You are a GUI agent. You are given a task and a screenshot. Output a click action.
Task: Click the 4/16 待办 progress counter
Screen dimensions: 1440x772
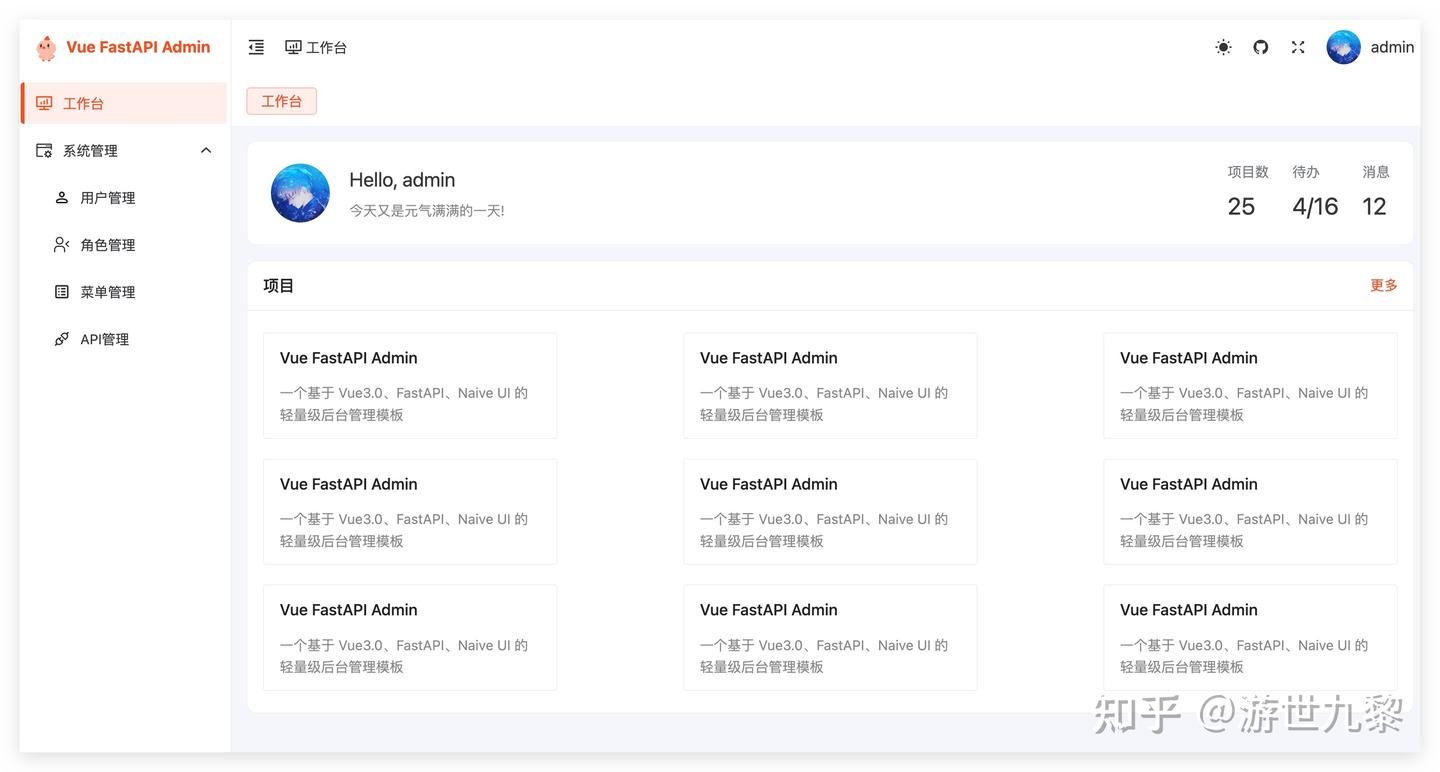pos(1313,207)
